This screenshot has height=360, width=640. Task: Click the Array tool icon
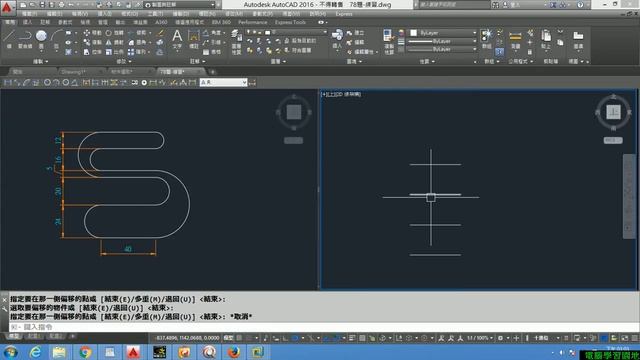click(x=131, y=52)
